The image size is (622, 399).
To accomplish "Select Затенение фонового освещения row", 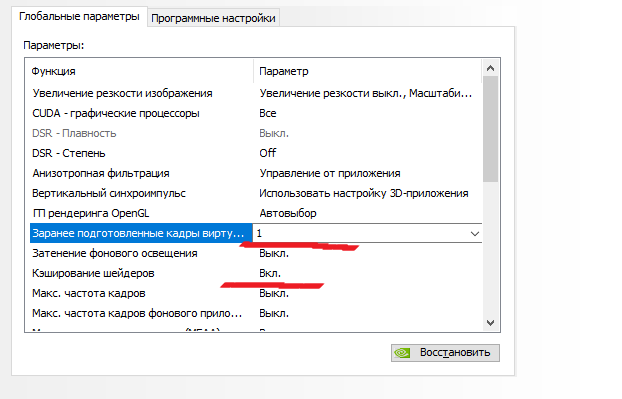I will pyautogui.click(x=256, y=253).
